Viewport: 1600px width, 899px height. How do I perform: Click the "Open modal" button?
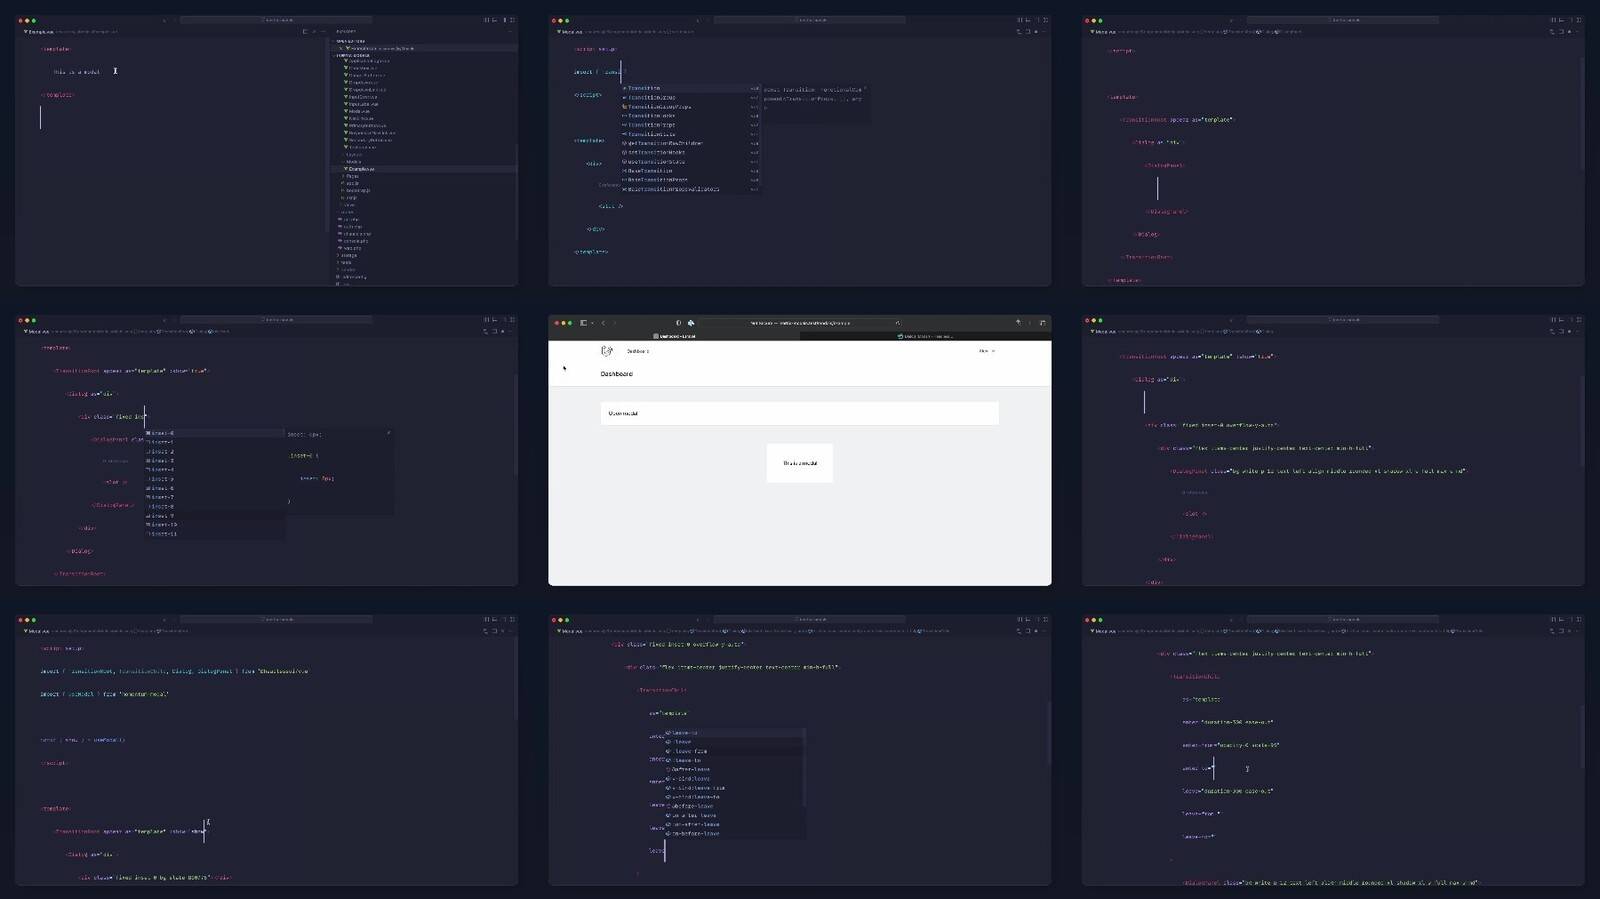coord(623,413)
